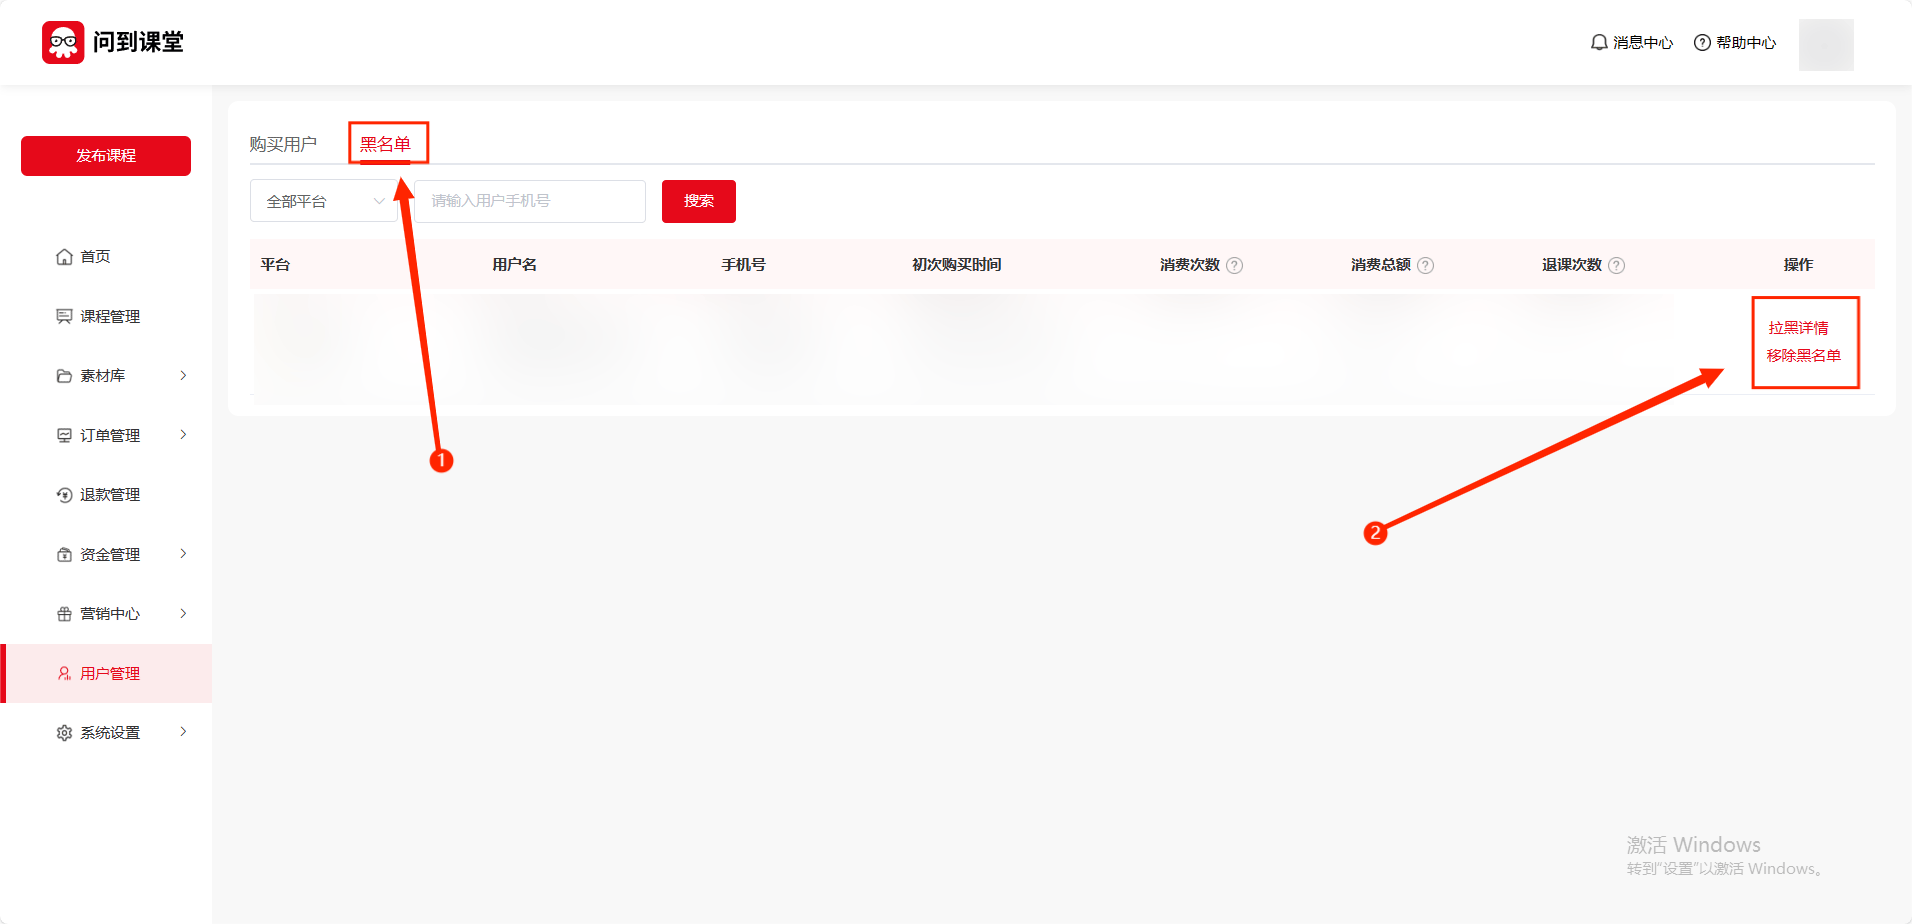Click the 发布课程 button
Screen dimensions: 1912x924
coord(106,156)
